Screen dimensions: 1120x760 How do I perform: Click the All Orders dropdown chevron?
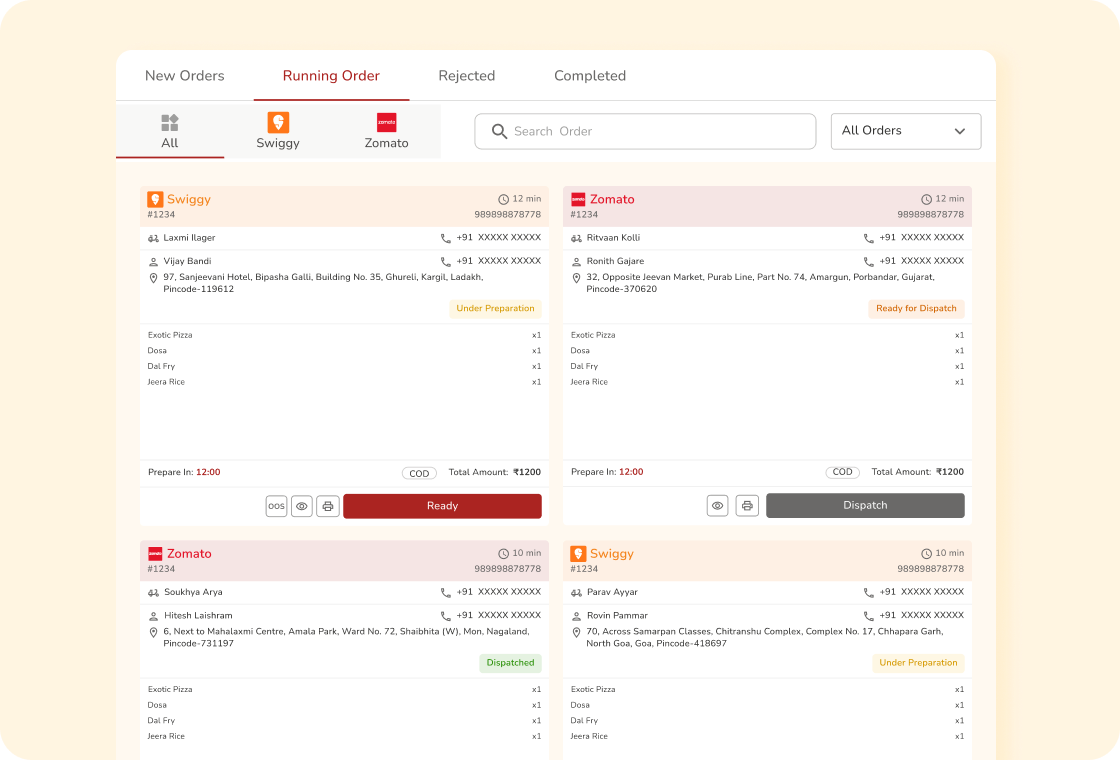[960, 131]
